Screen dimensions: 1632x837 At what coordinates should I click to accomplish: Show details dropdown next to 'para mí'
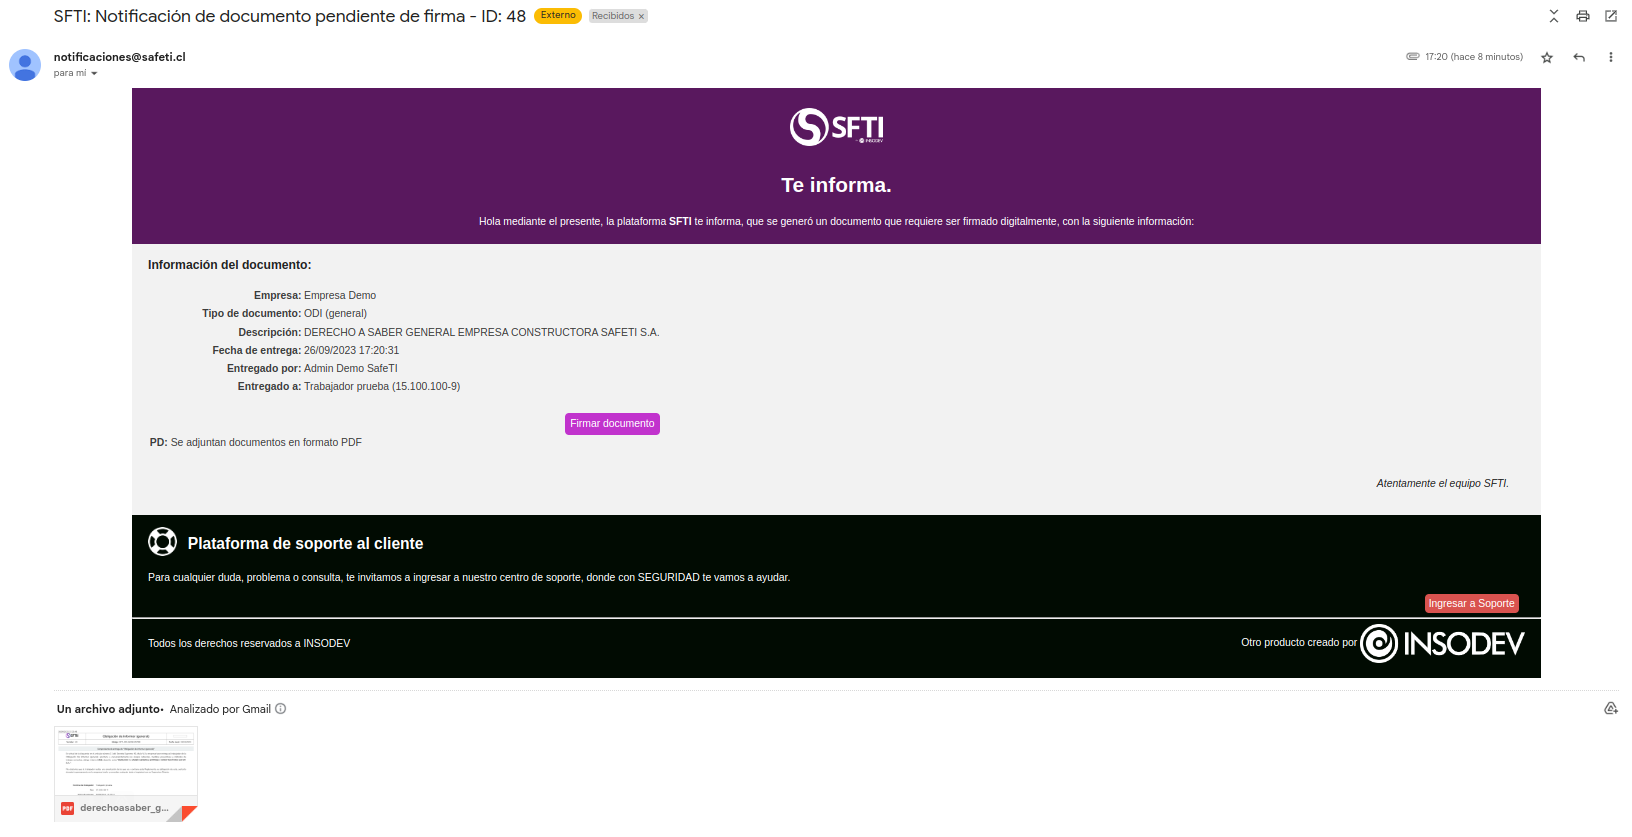coord(94,73)
